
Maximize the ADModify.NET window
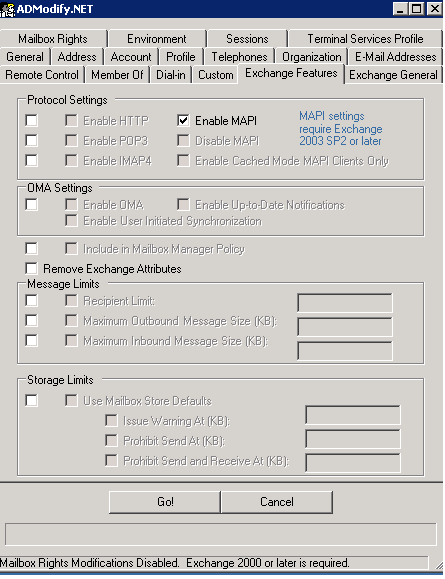coord(417,9)
